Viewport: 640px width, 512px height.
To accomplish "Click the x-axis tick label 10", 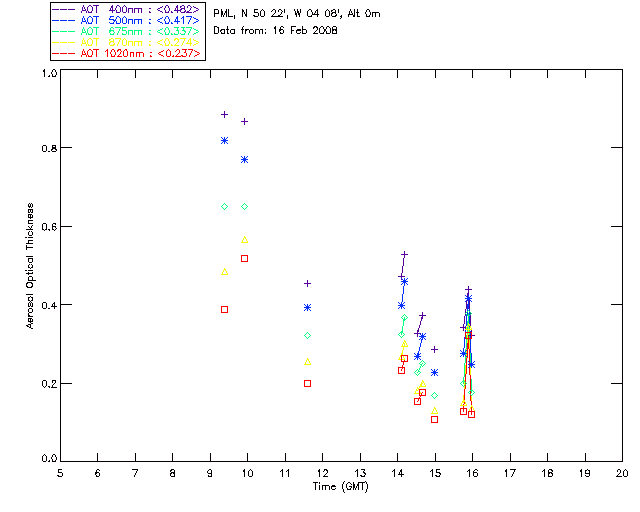I will (x=247, y=473).
